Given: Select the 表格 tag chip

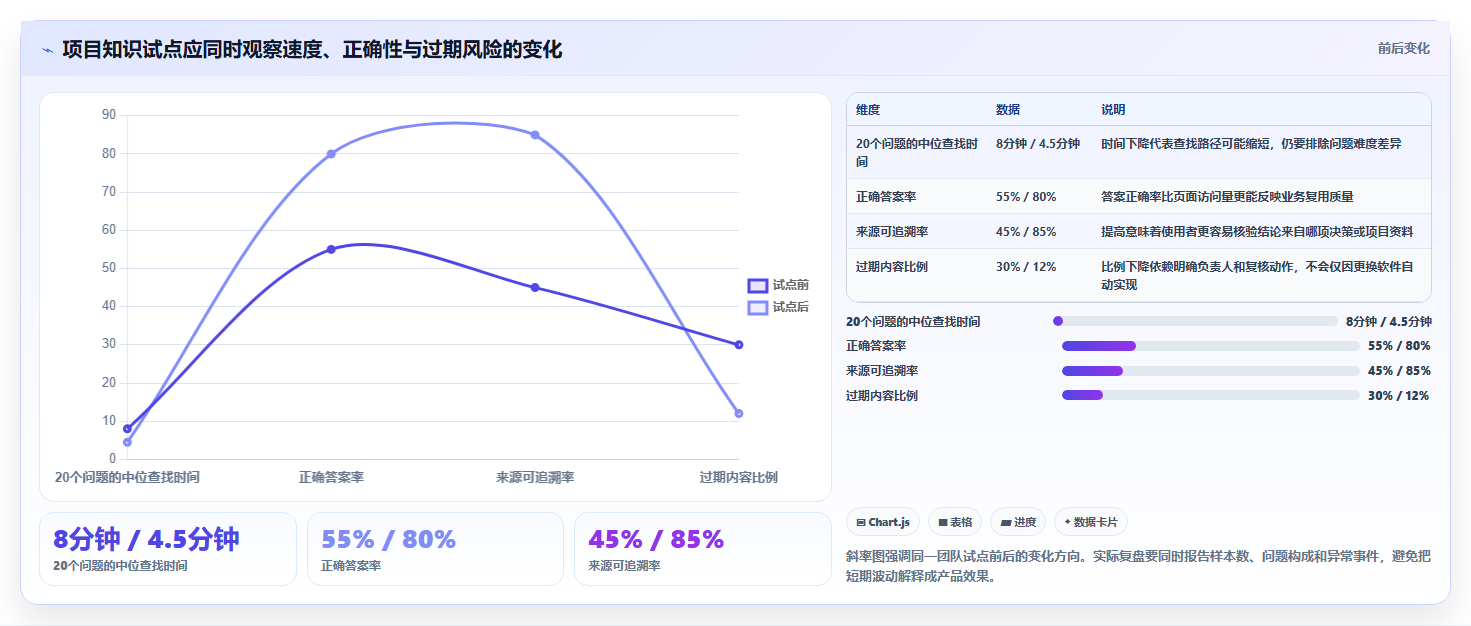Looking at the screenshot, I should [955, 522].
